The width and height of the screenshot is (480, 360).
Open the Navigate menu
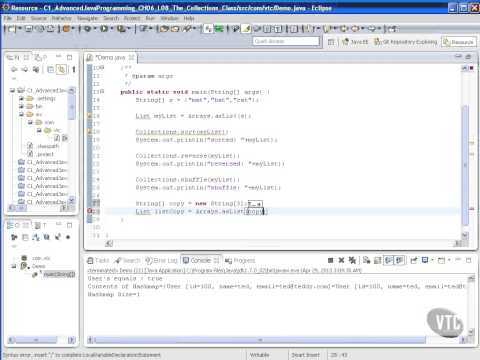coord(87,18)
